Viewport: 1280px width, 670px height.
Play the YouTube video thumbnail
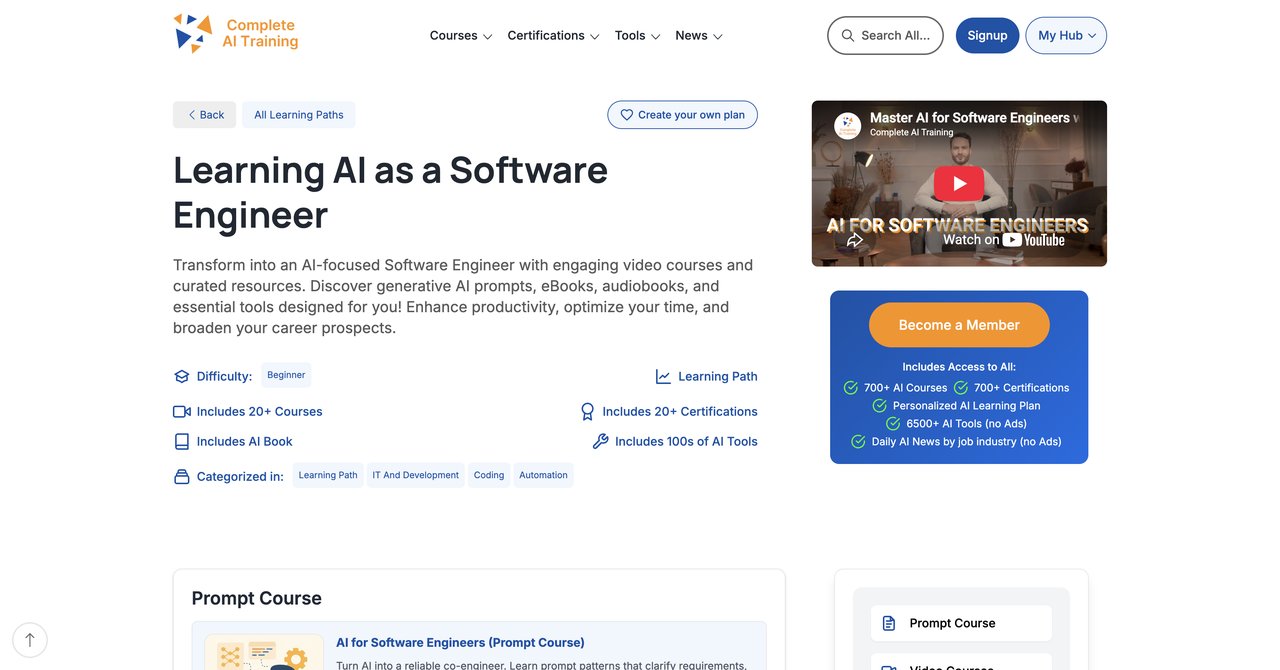[x=959, y=183]
